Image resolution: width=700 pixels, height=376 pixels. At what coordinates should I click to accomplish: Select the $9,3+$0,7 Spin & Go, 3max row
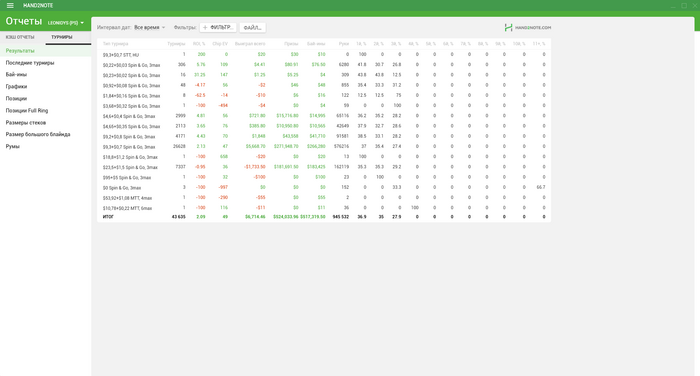pyautogui.click(x=324, y=146)
